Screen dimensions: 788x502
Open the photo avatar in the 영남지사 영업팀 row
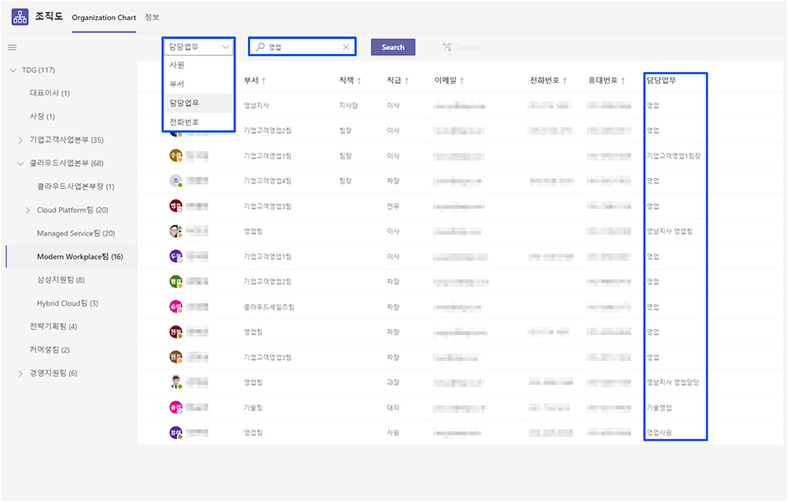[x=175, y=231]
